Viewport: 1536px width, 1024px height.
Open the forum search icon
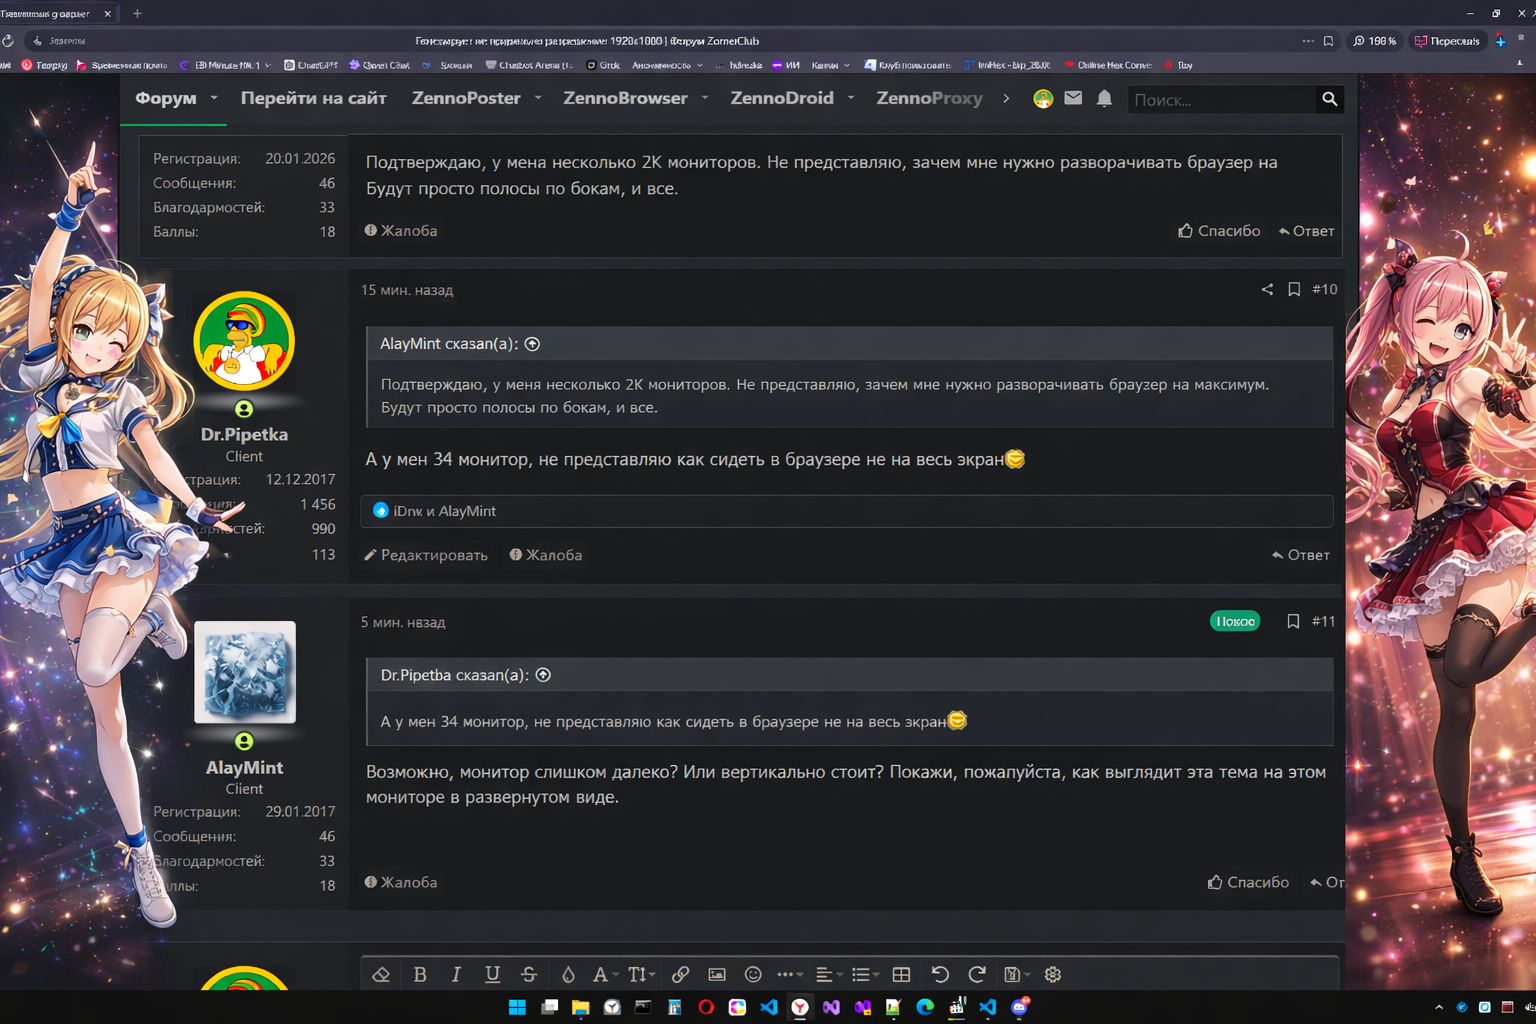pos(1329,99)
